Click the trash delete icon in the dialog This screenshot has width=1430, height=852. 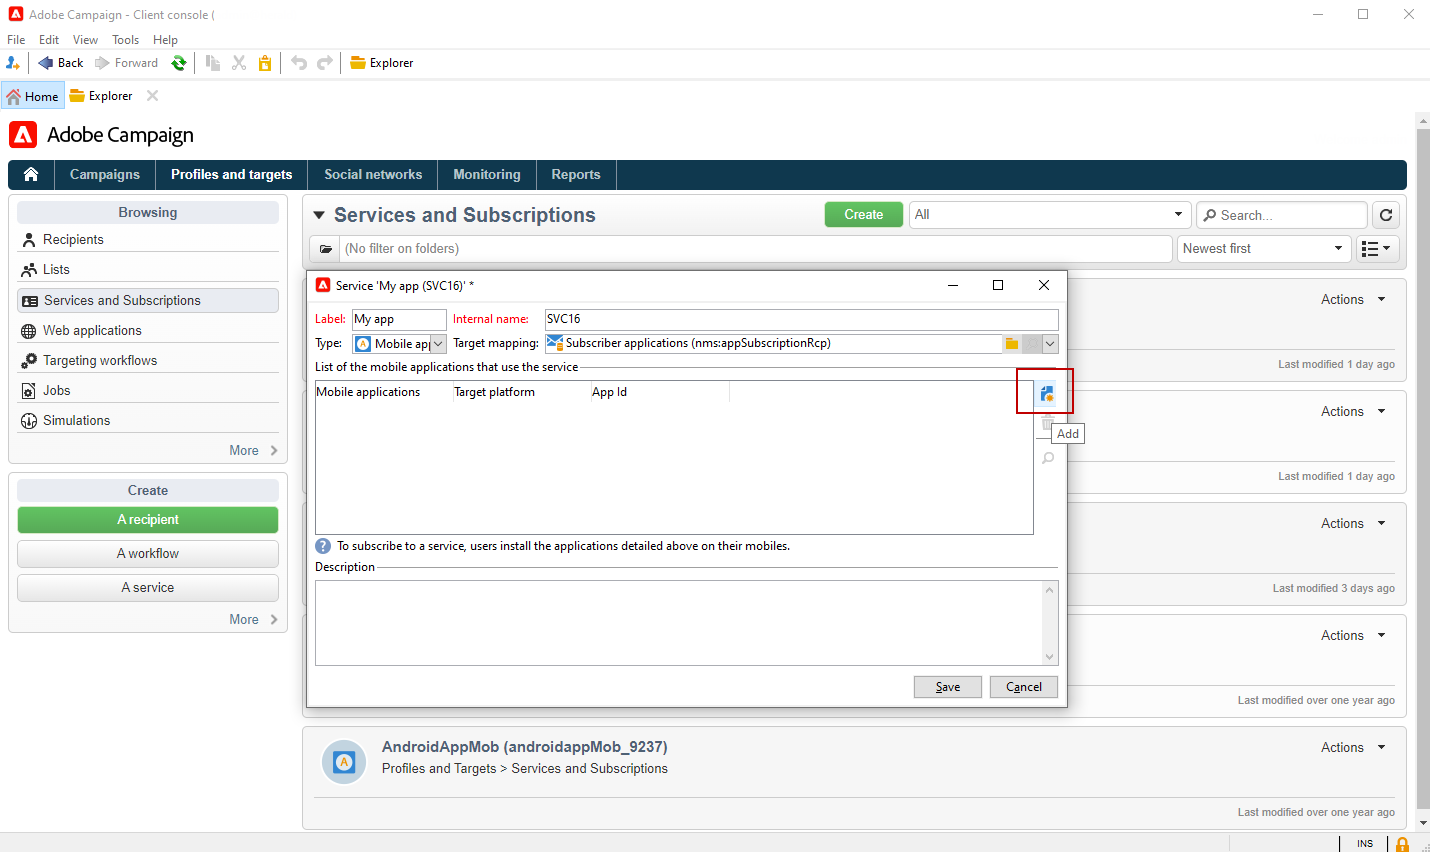[1047, 424]
